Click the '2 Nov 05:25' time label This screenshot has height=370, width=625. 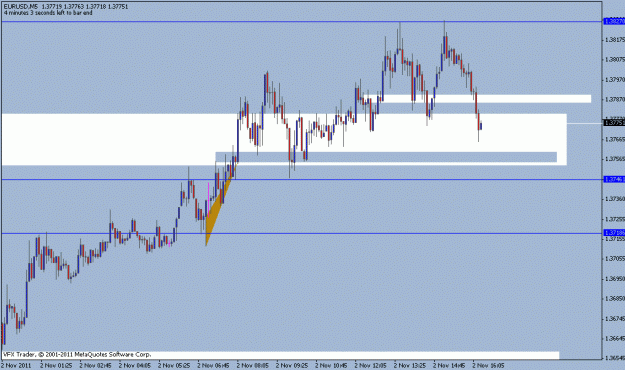tap(174, 365)
